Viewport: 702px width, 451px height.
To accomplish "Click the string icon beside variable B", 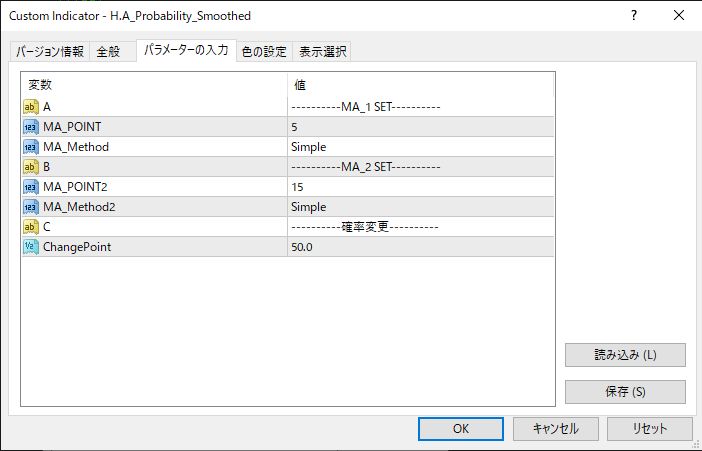I will pyautogui.click(x=31, y=167).
